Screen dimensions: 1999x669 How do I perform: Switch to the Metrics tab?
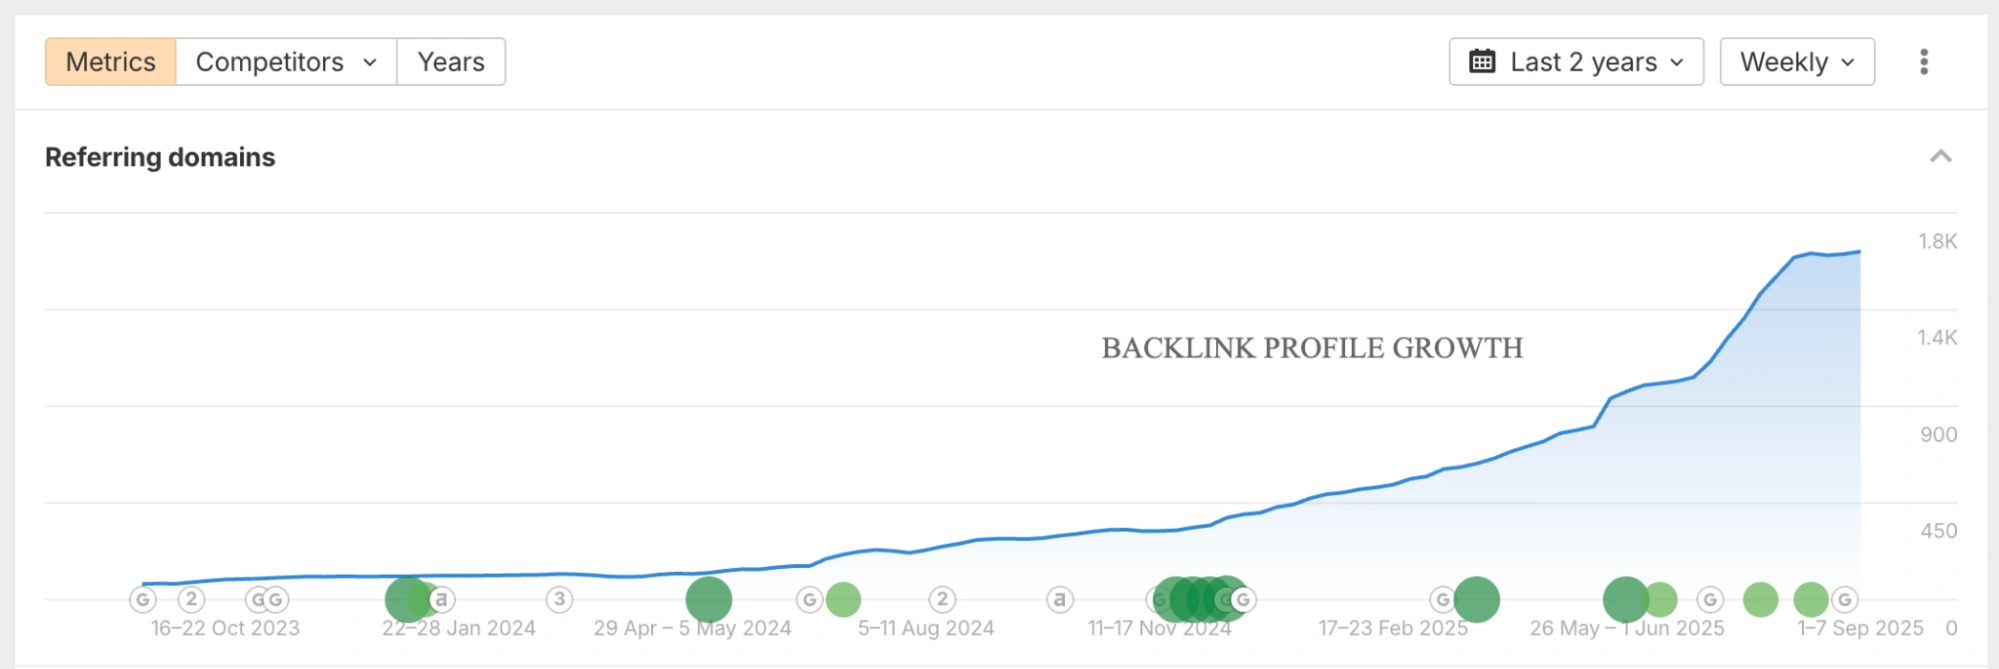tap(110, 62)
